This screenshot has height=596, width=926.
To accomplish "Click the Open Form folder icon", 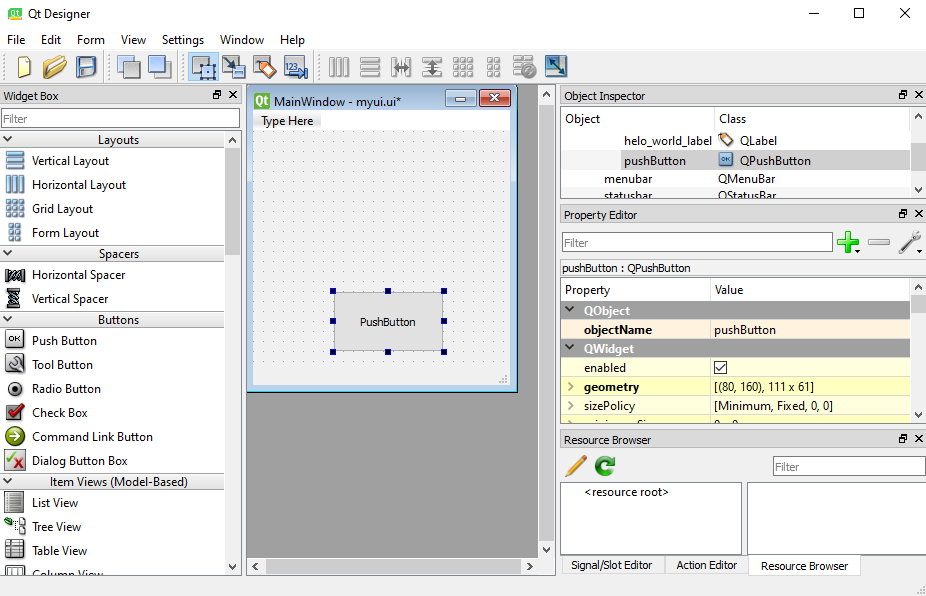I will click(x=55, y=67).
